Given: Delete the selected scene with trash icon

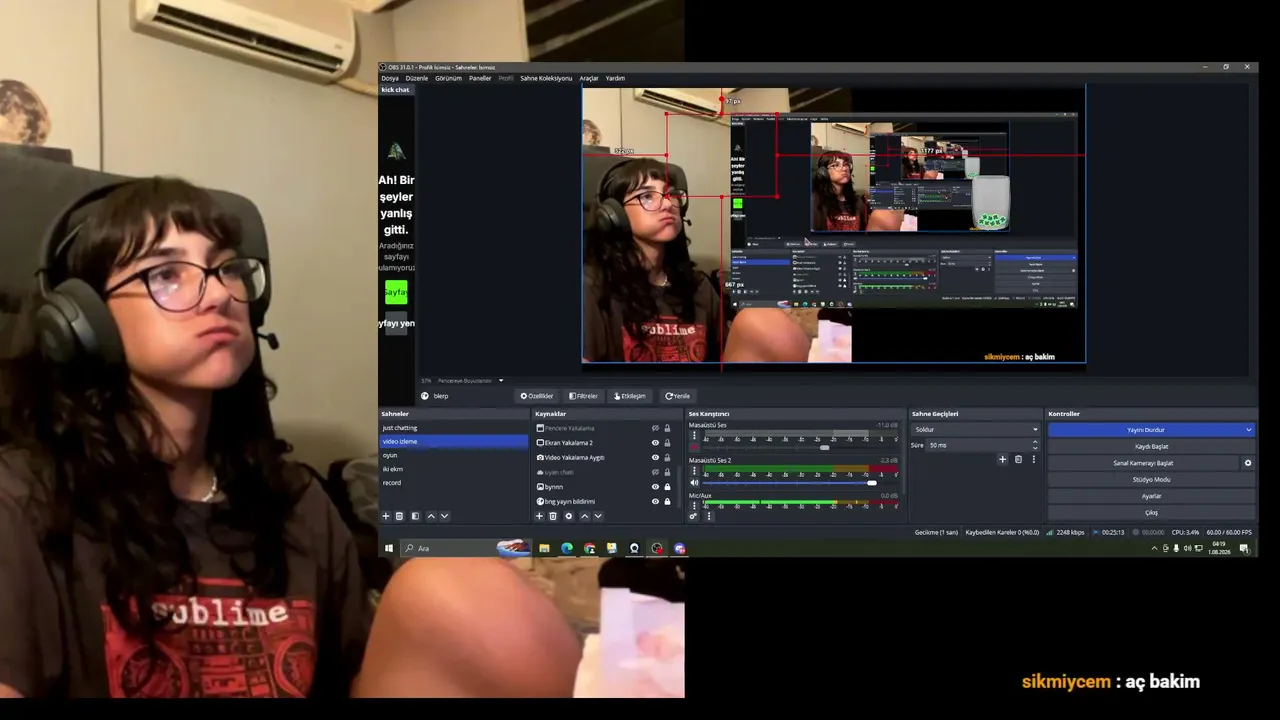Looking at the screenshot, I should point(399,516).
